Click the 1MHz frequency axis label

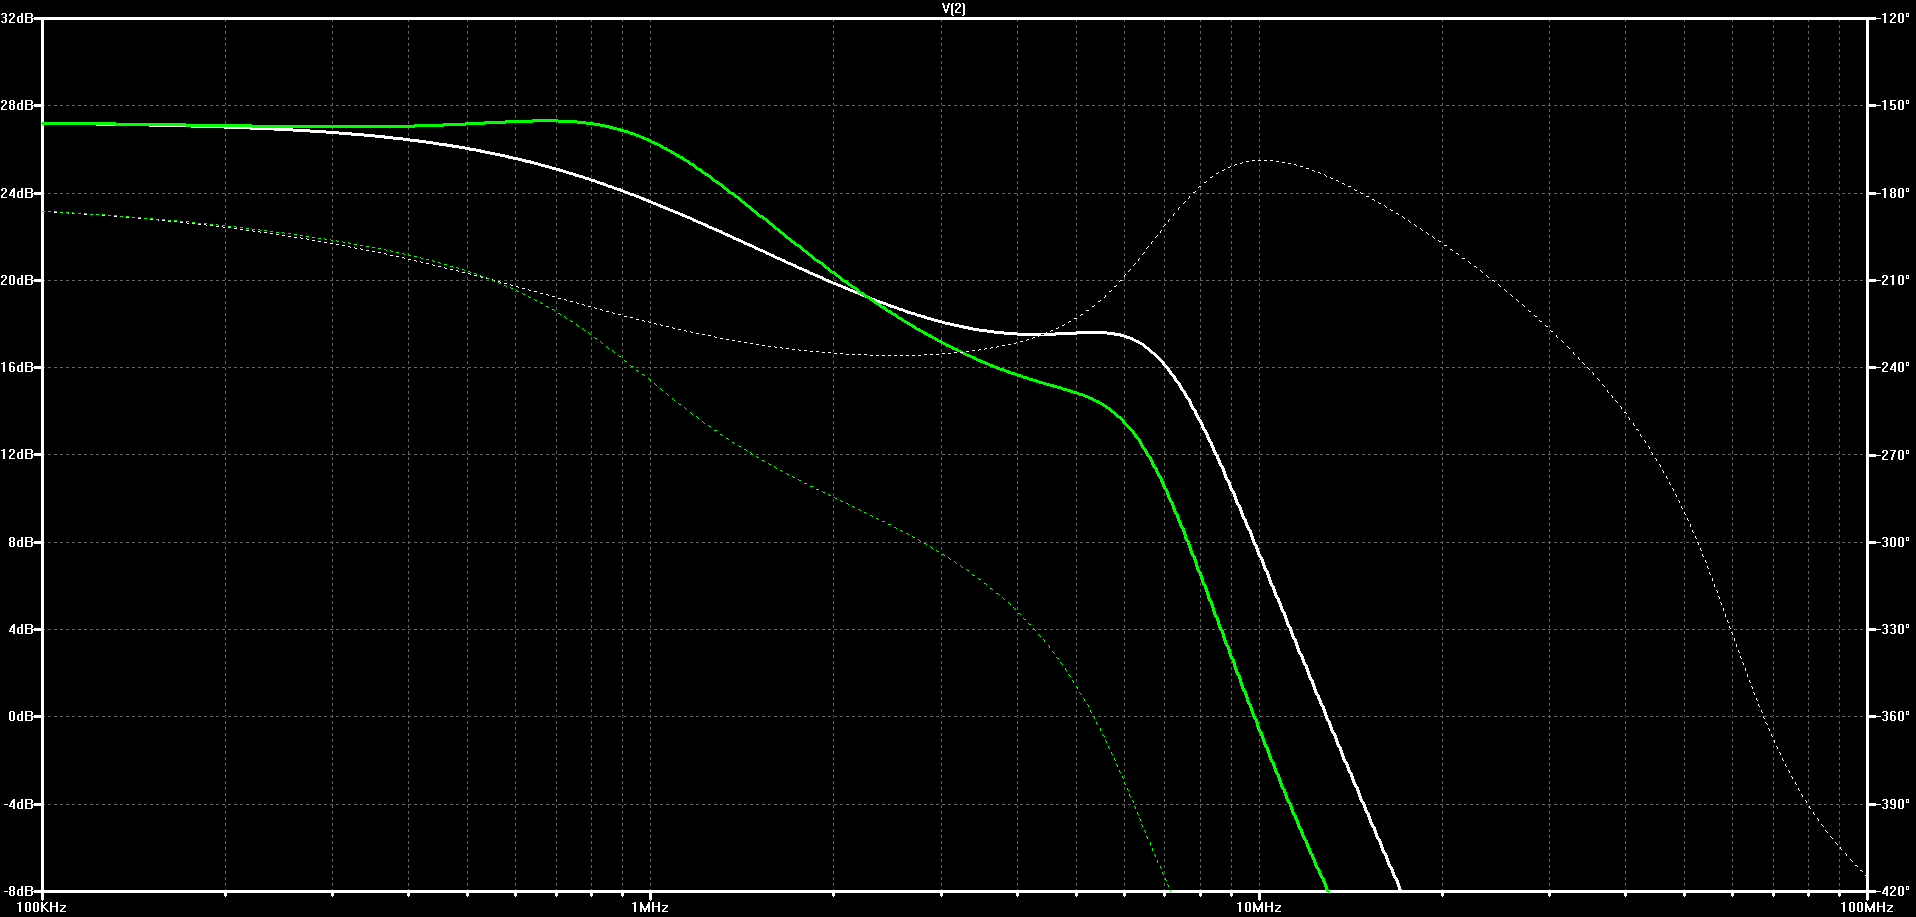[650, 907]
